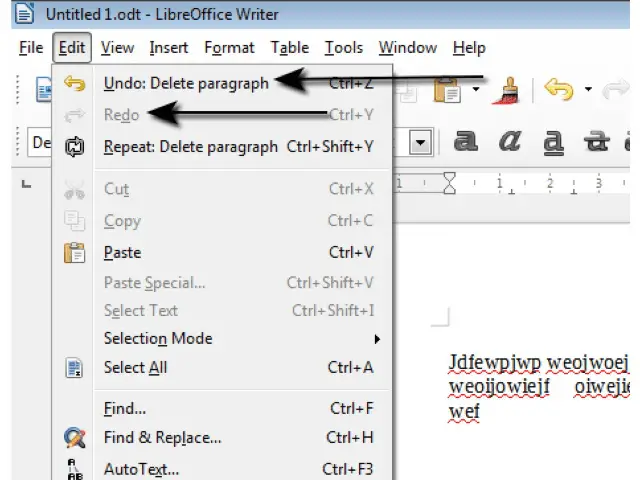Toggle Bold formatting
The image size is (640, 480).
(x=466, y=141)
